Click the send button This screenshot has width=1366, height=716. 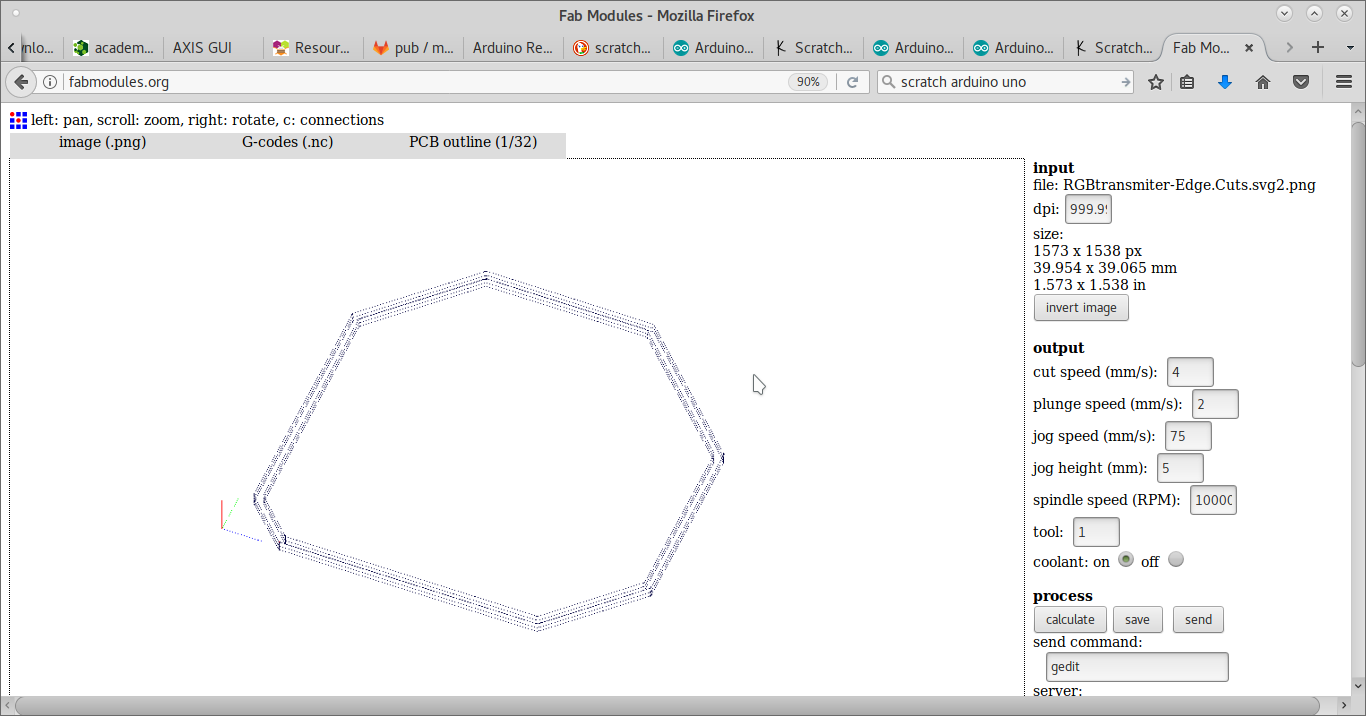[1198, 620]
